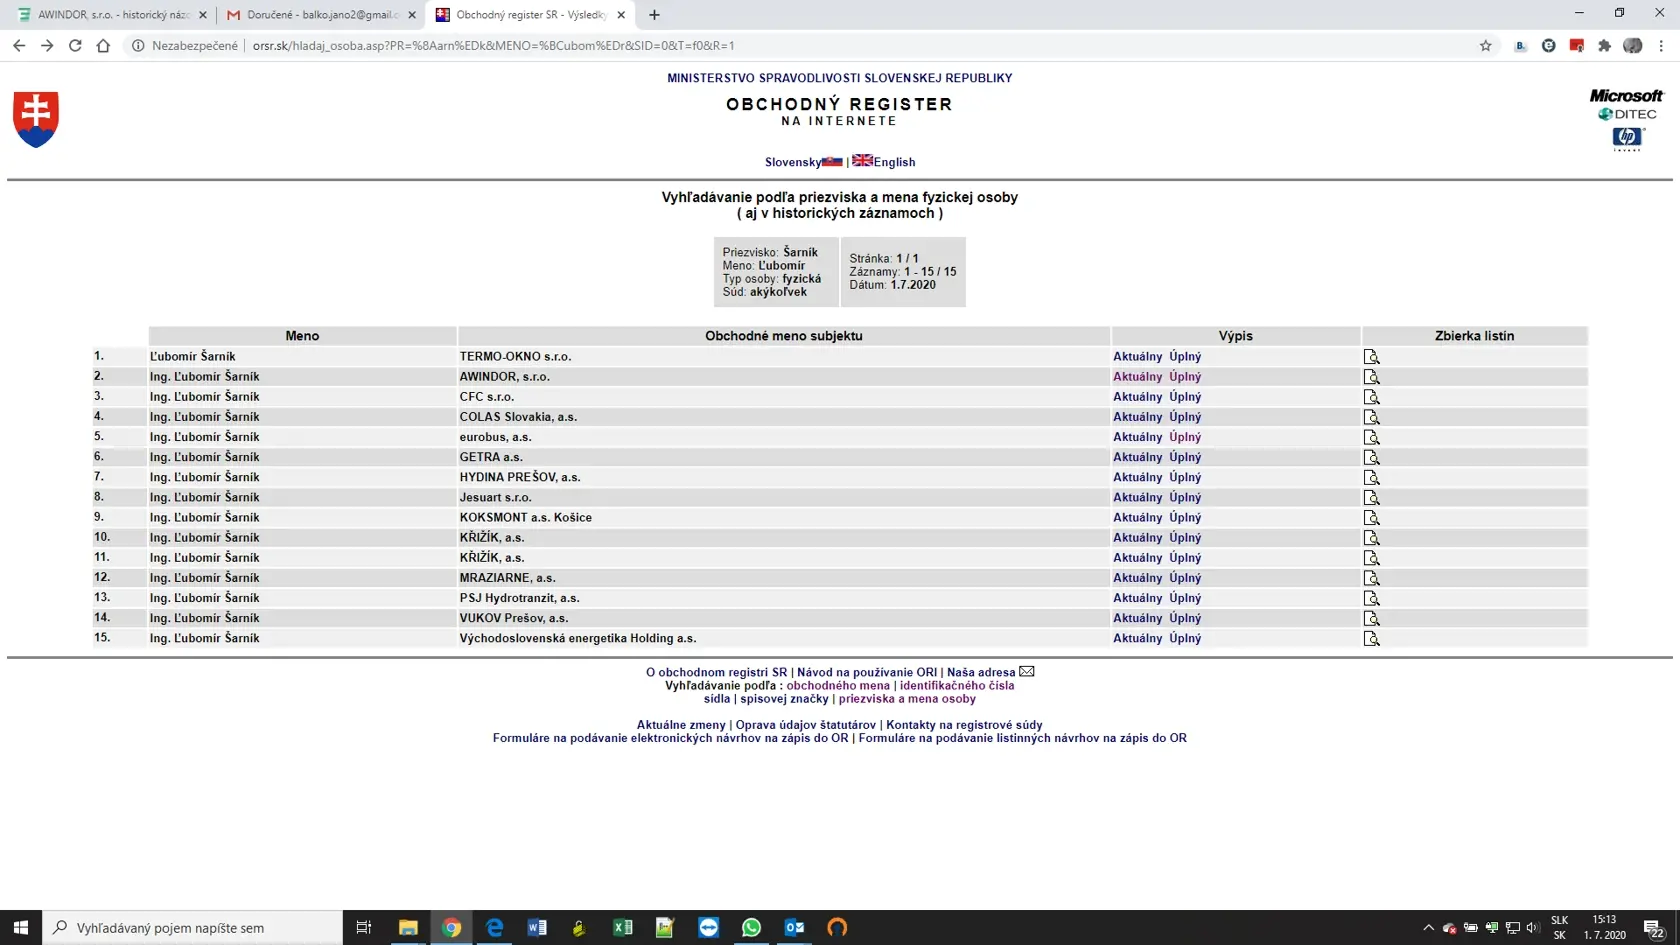Image resolution: width=1680 pixels, height=945 pixels.
Task: Open File Explorer from the taskbar
Action: 408,927
